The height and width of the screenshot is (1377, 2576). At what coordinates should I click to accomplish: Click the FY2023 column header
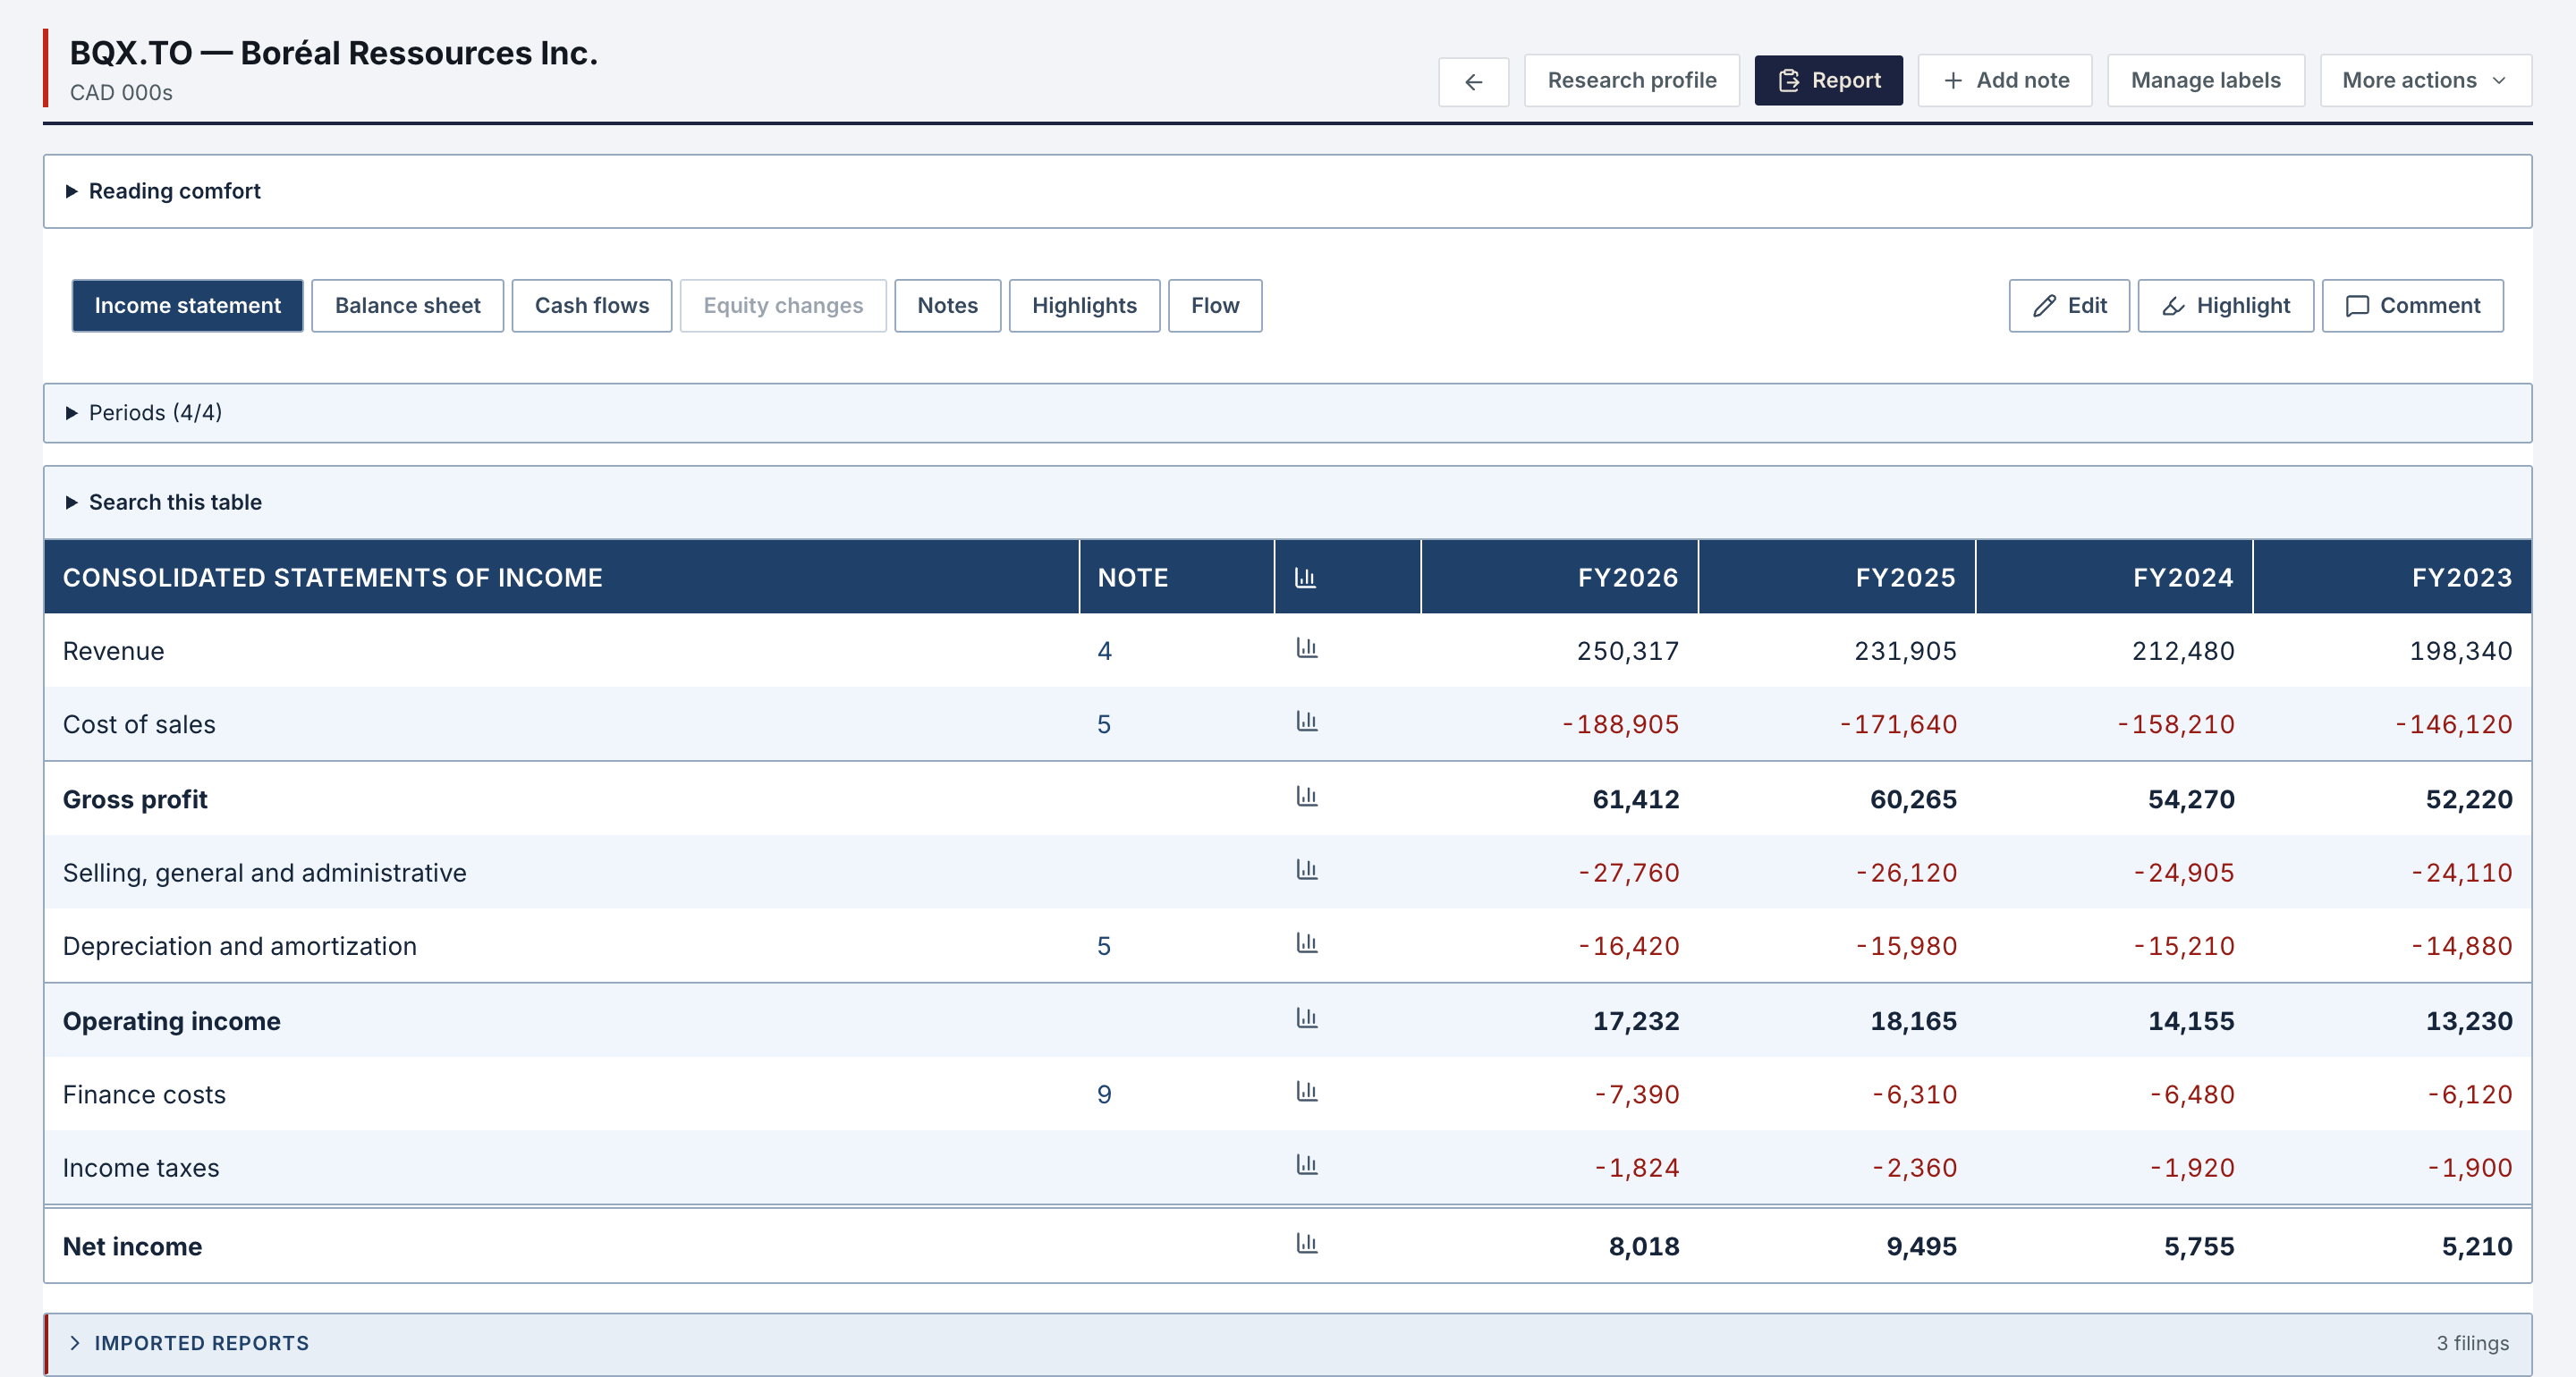pos(2392,577)
